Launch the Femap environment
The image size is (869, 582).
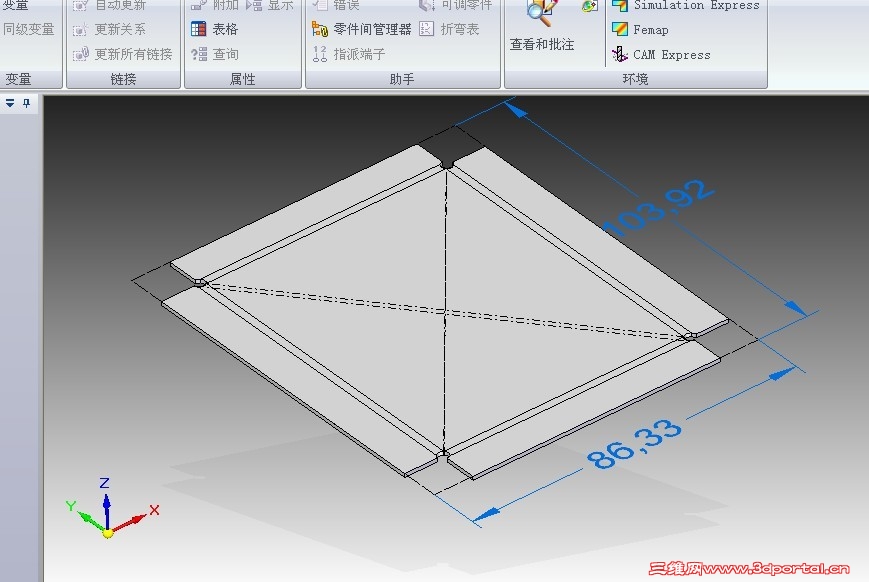pos(640,29)
